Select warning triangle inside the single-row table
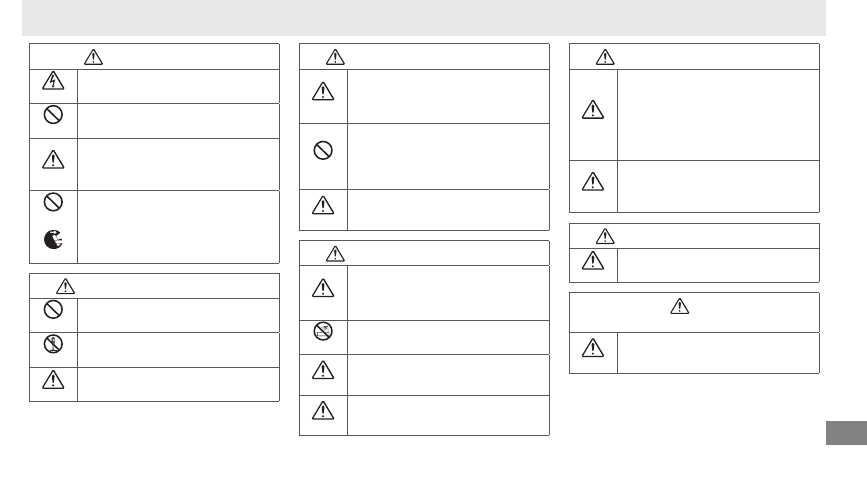 click(x=593, y=260)
